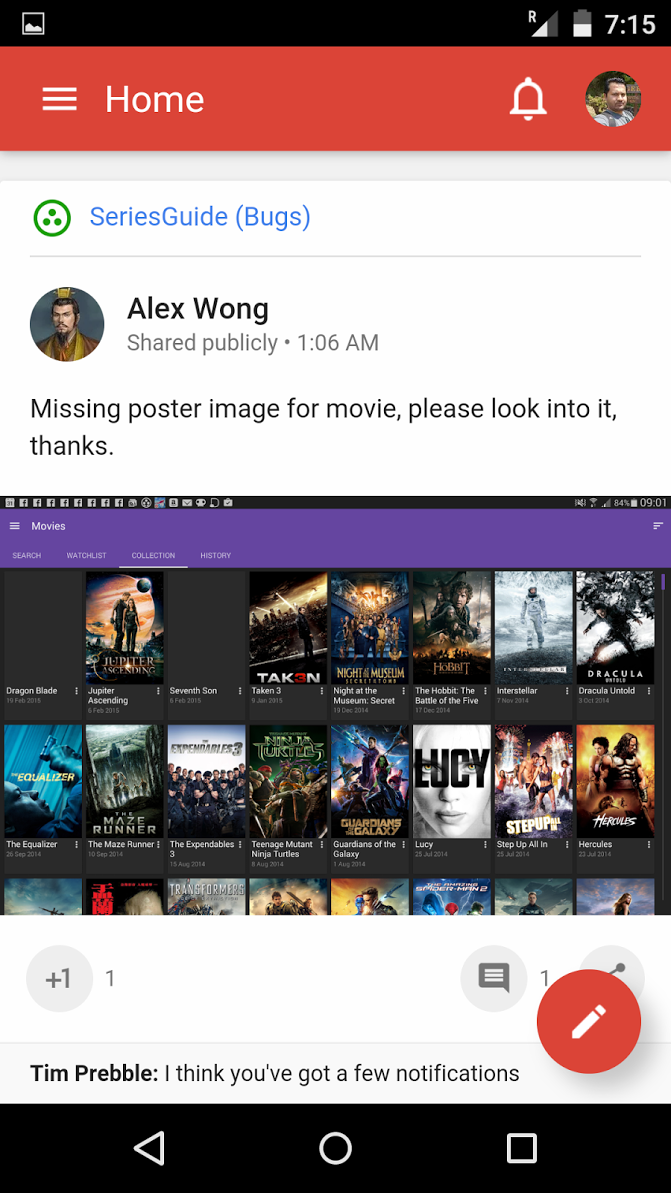Viewport: 671px width, 1193px height.
Task: Open Alex Wong's profile name
Action: [x=198, y=308]
